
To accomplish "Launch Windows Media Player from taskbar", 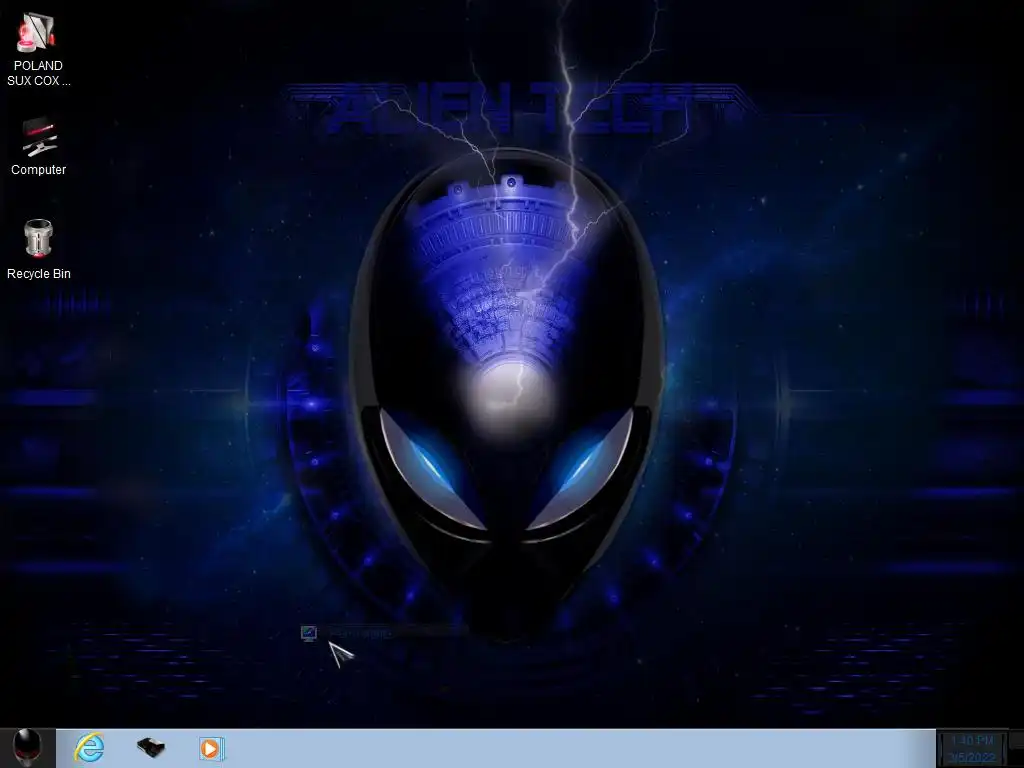I will [212, 748].
